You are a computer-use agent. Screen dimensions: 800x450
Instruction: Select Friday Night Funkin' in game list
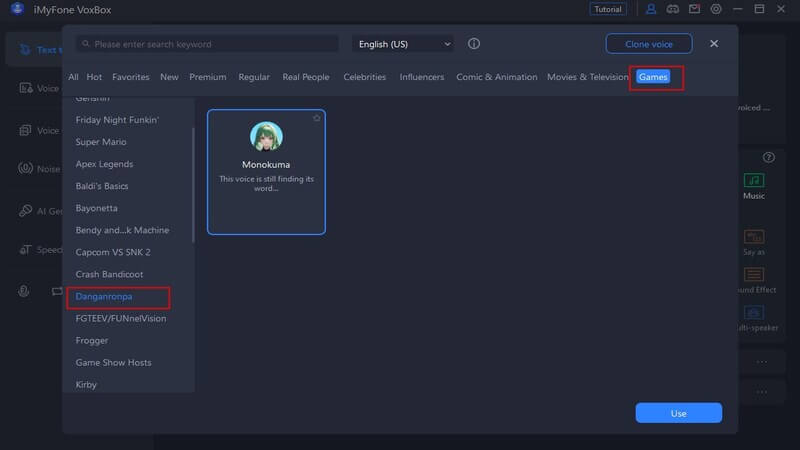[117, 120]
